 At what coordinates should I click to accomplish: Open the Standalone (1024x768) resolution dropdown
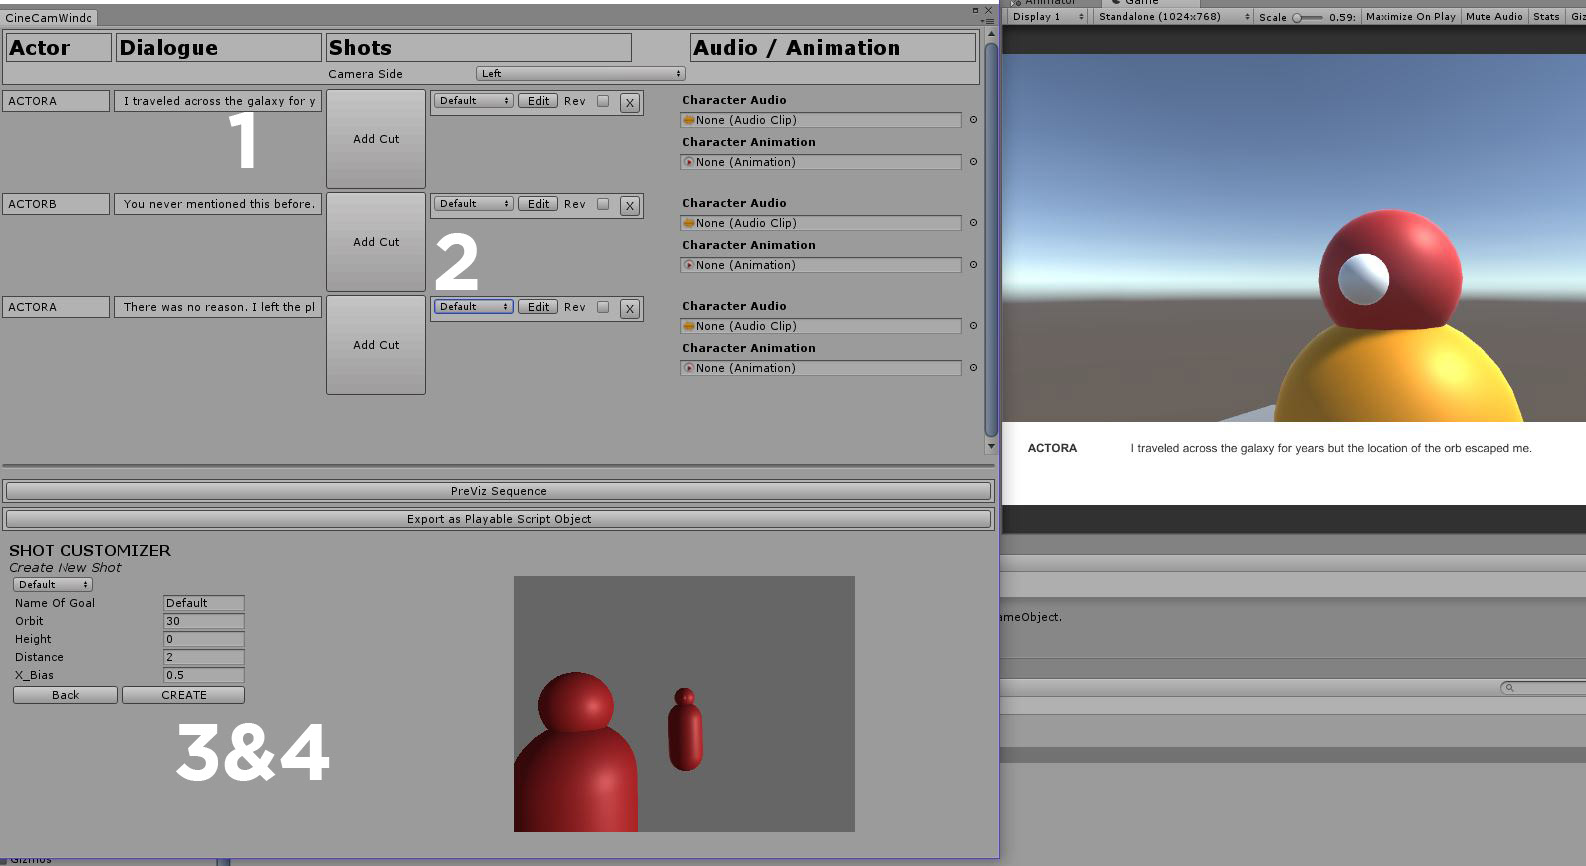(x=1172, y=17)
